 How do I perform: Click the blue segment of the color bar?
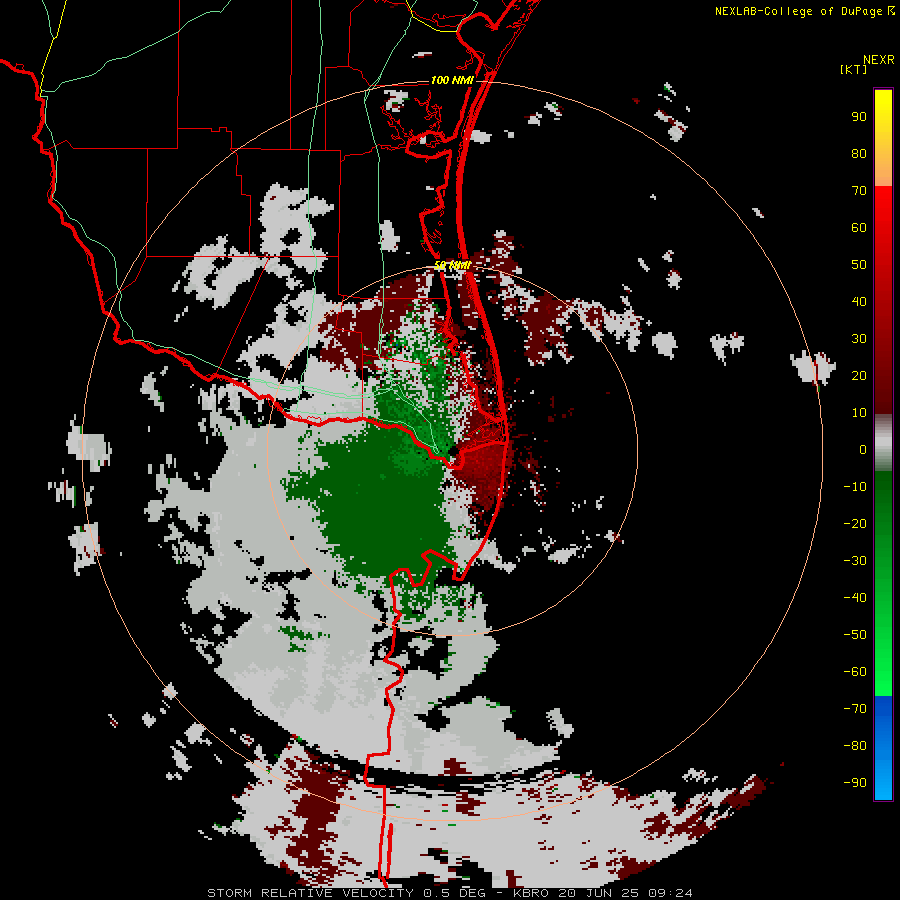coord(883,748)
